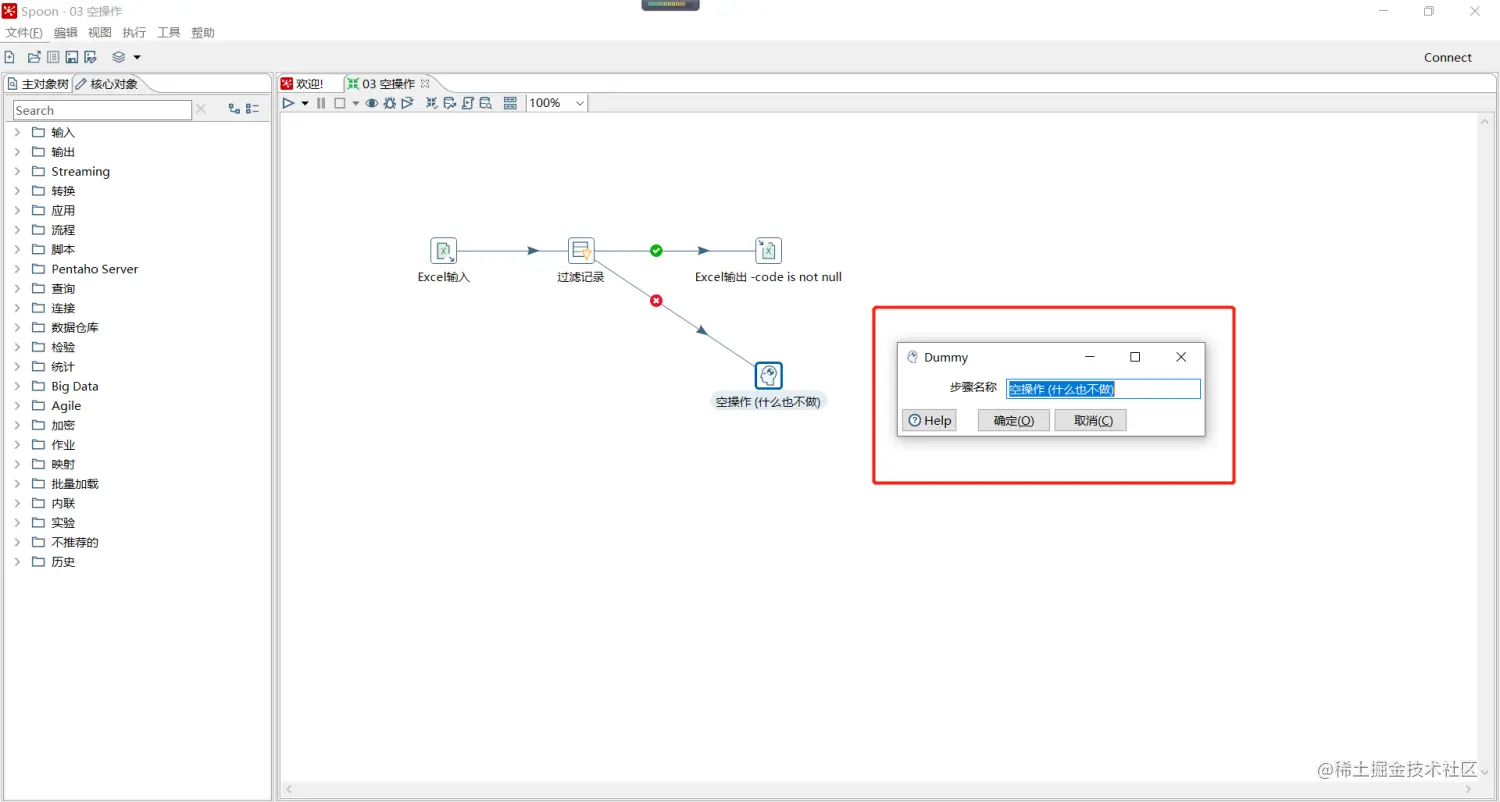Clear the search field with the X
This screenshot has height=802, width=1500.
[x=201, y=109]
